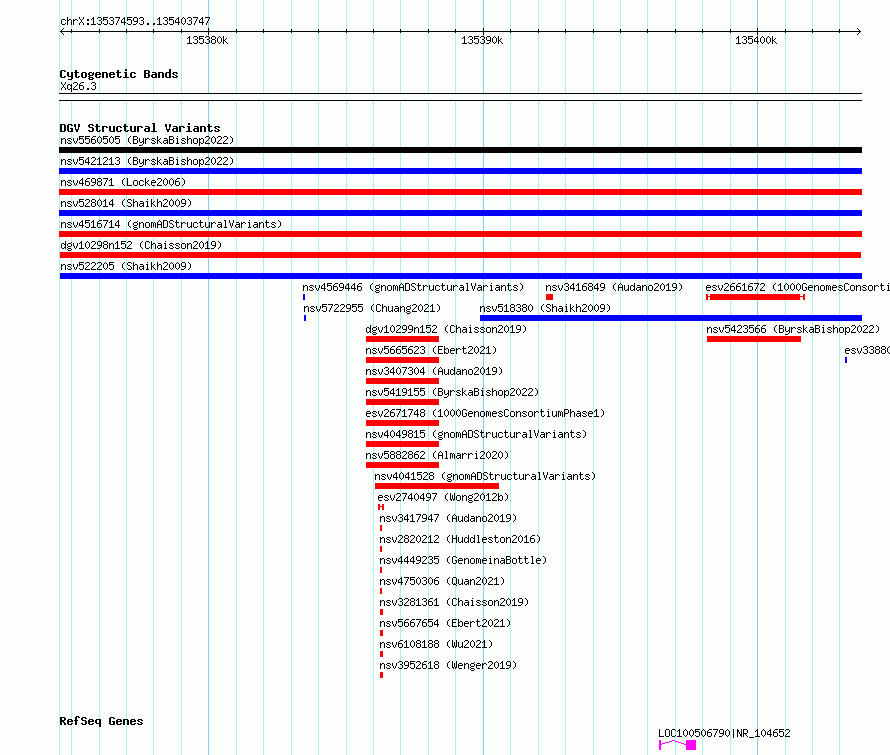Open nsv6108188 (Wu2021) variant
This screenshot has height=755, width=890.
tap(436, 644)
